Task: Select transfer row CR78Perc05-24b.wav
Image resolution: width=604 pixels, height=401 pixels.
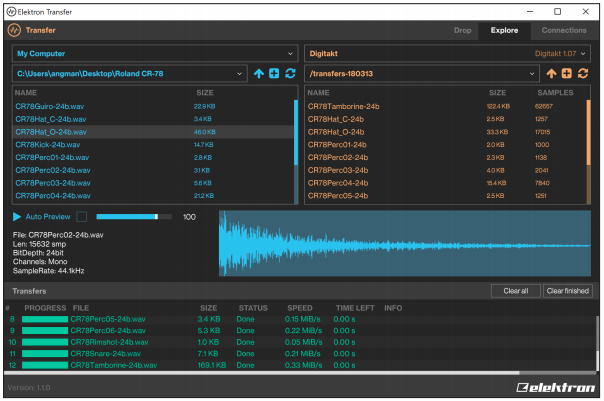Action: (300, 319)
